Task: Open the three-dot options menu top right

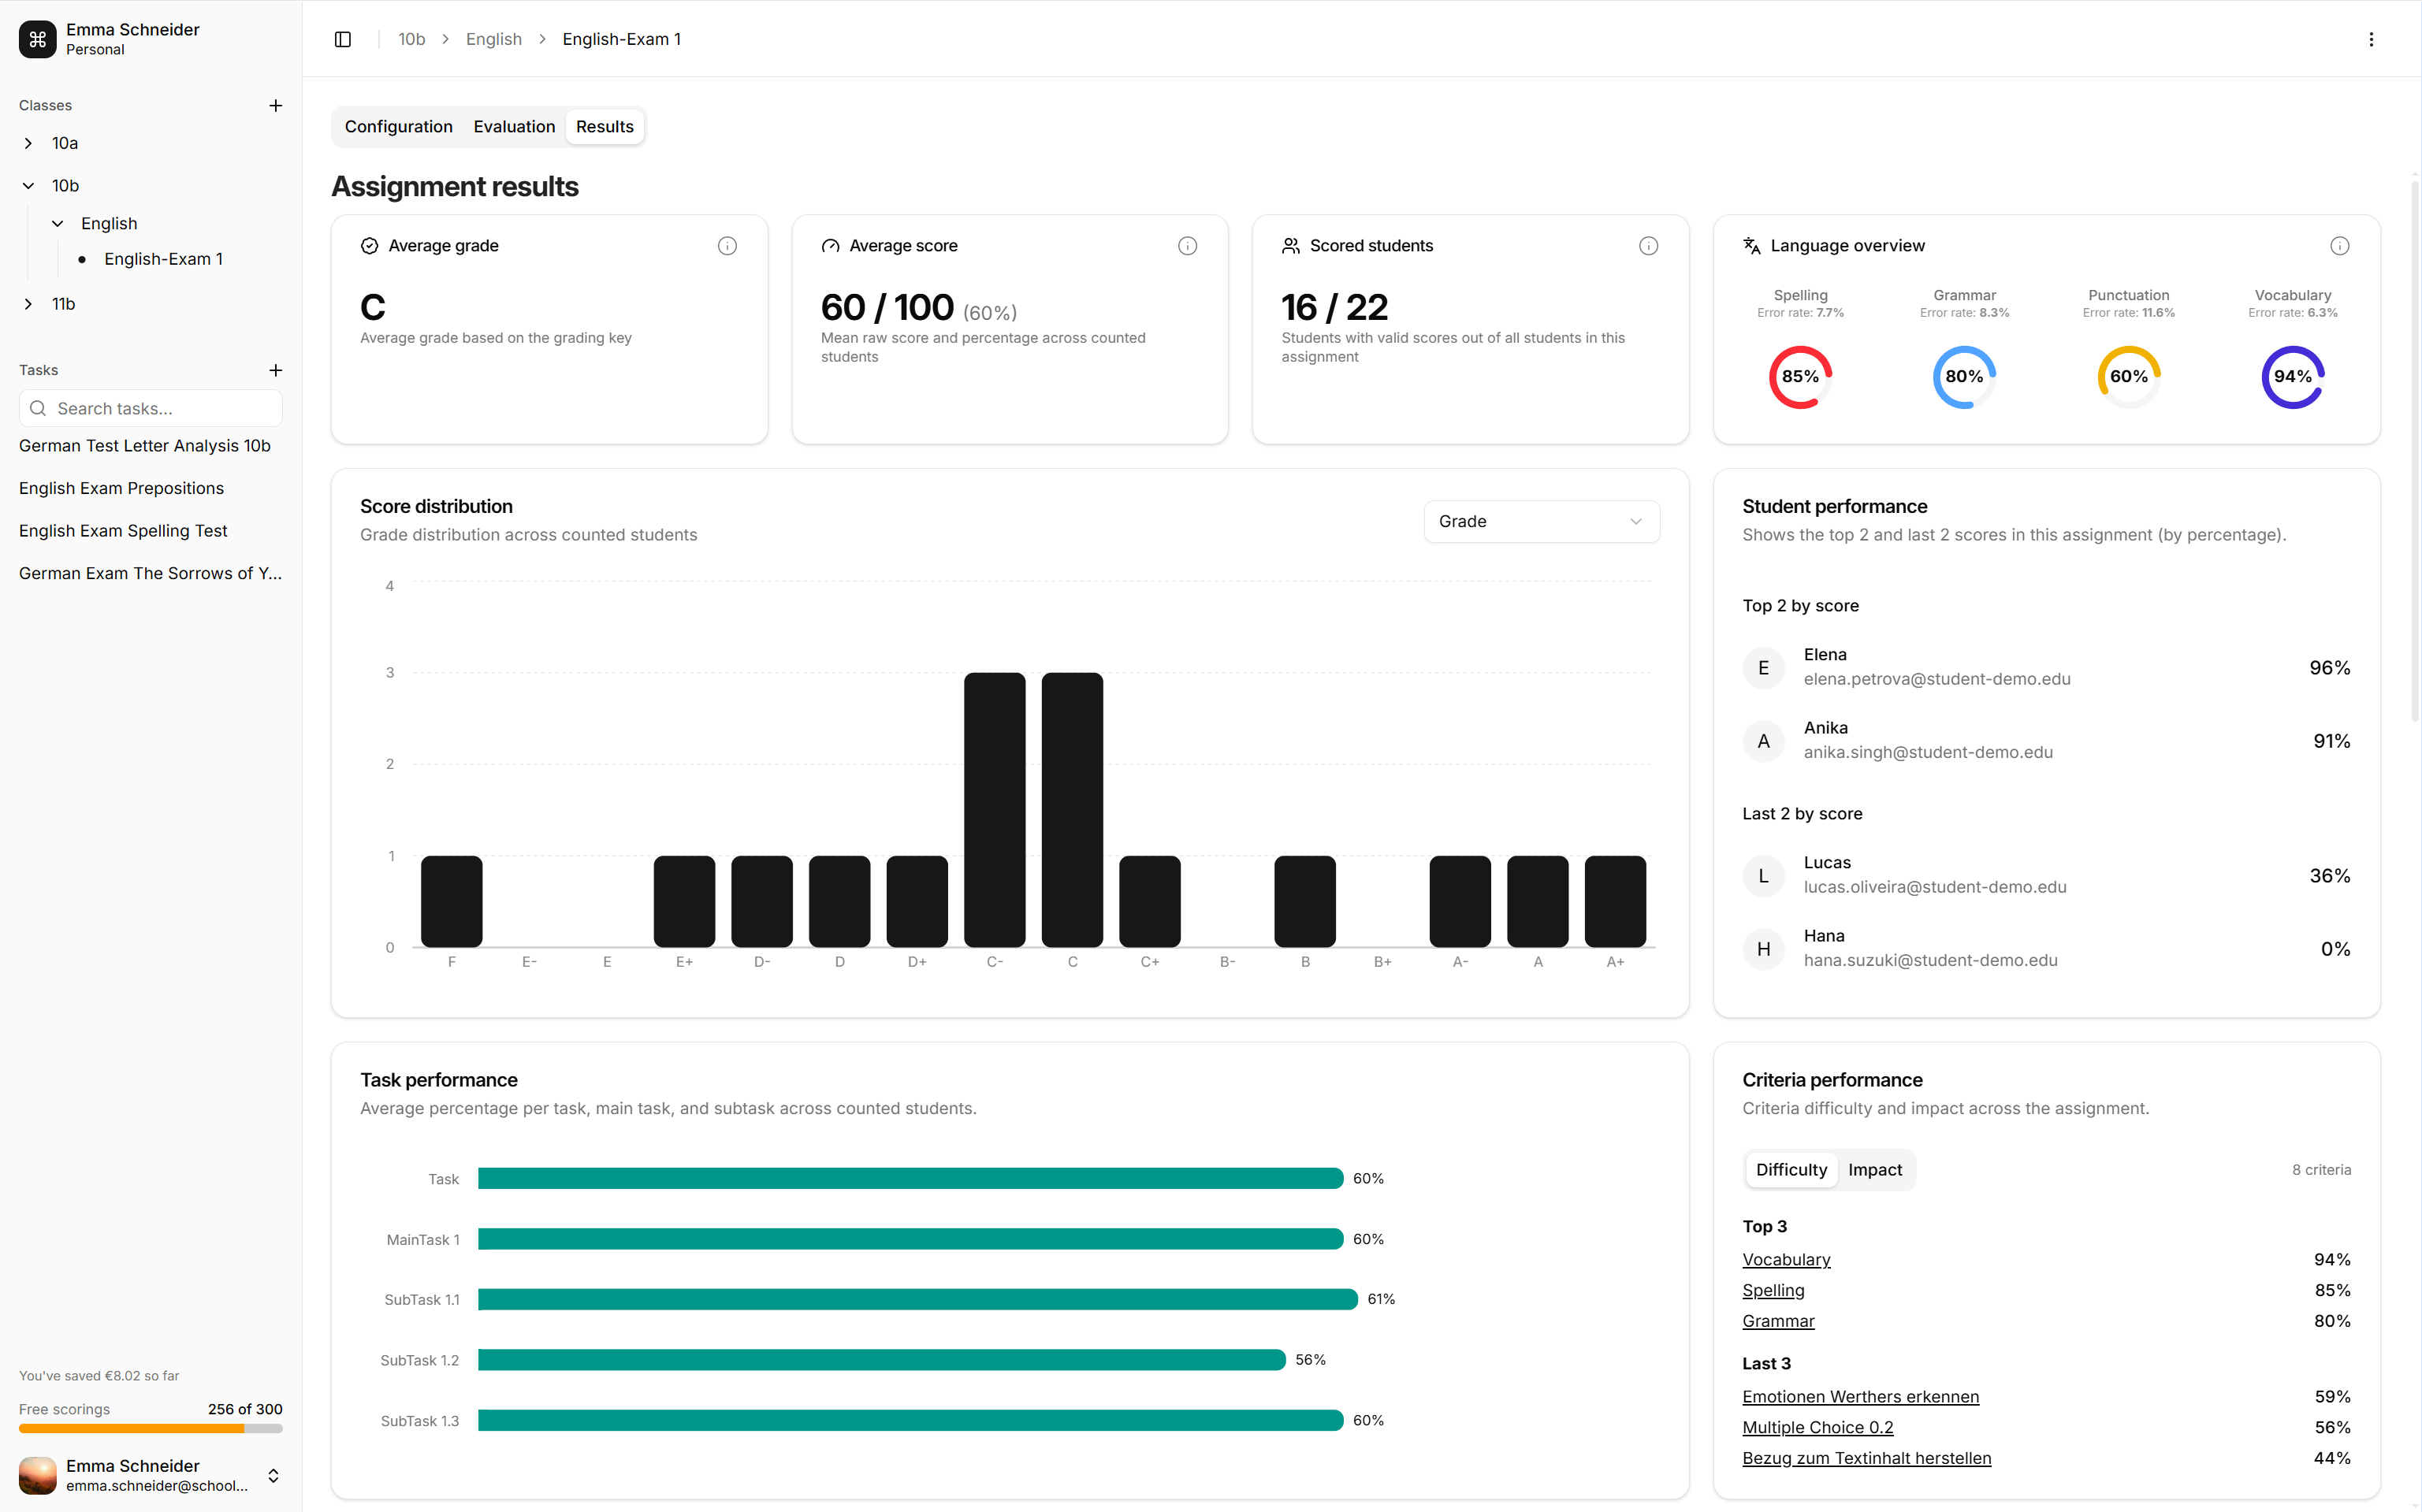Action: click(2371, 39)
